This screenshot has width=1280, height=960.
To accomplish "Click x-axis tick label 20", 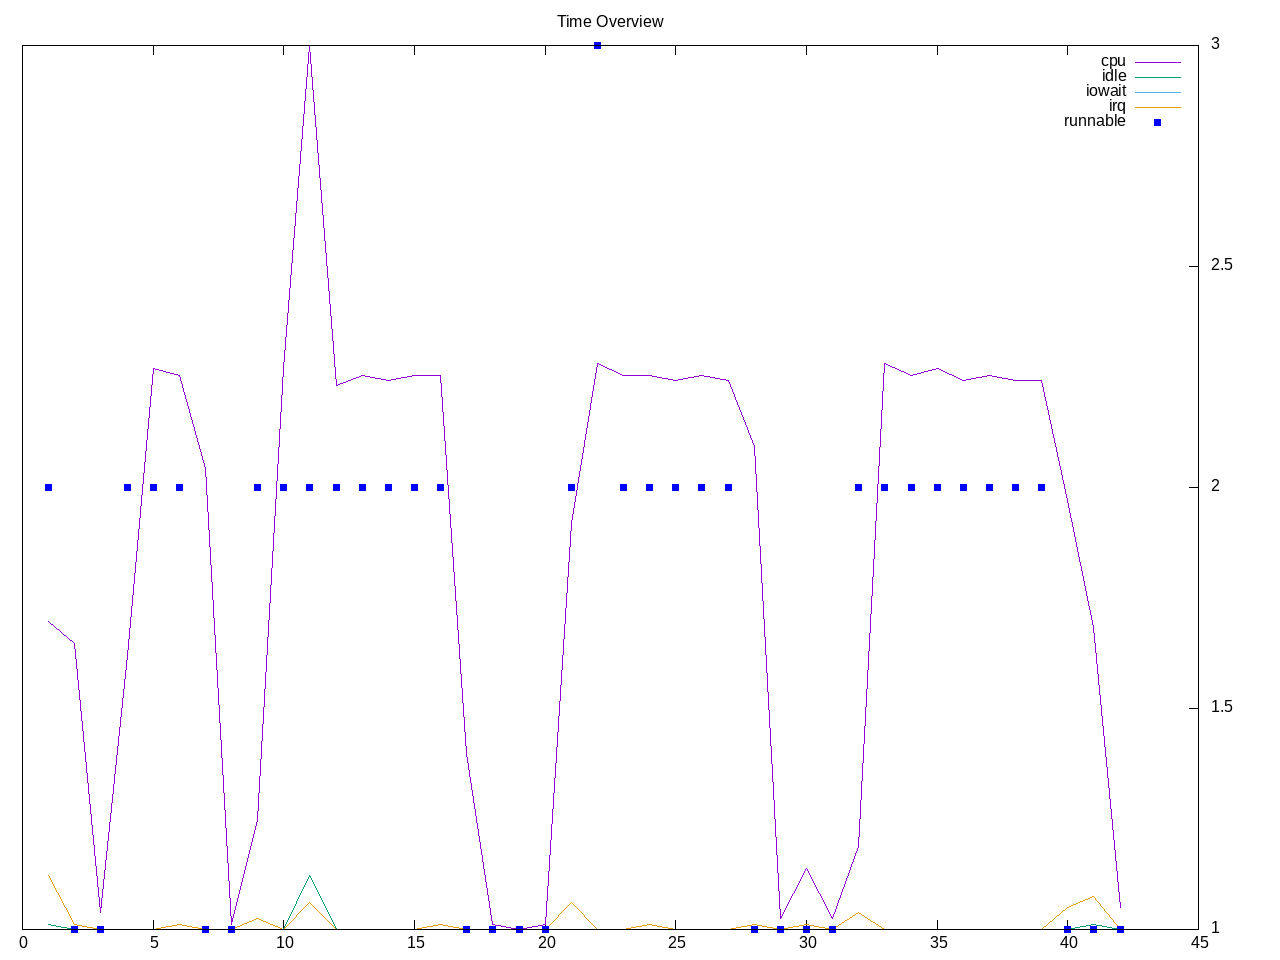I will (545, 942).
